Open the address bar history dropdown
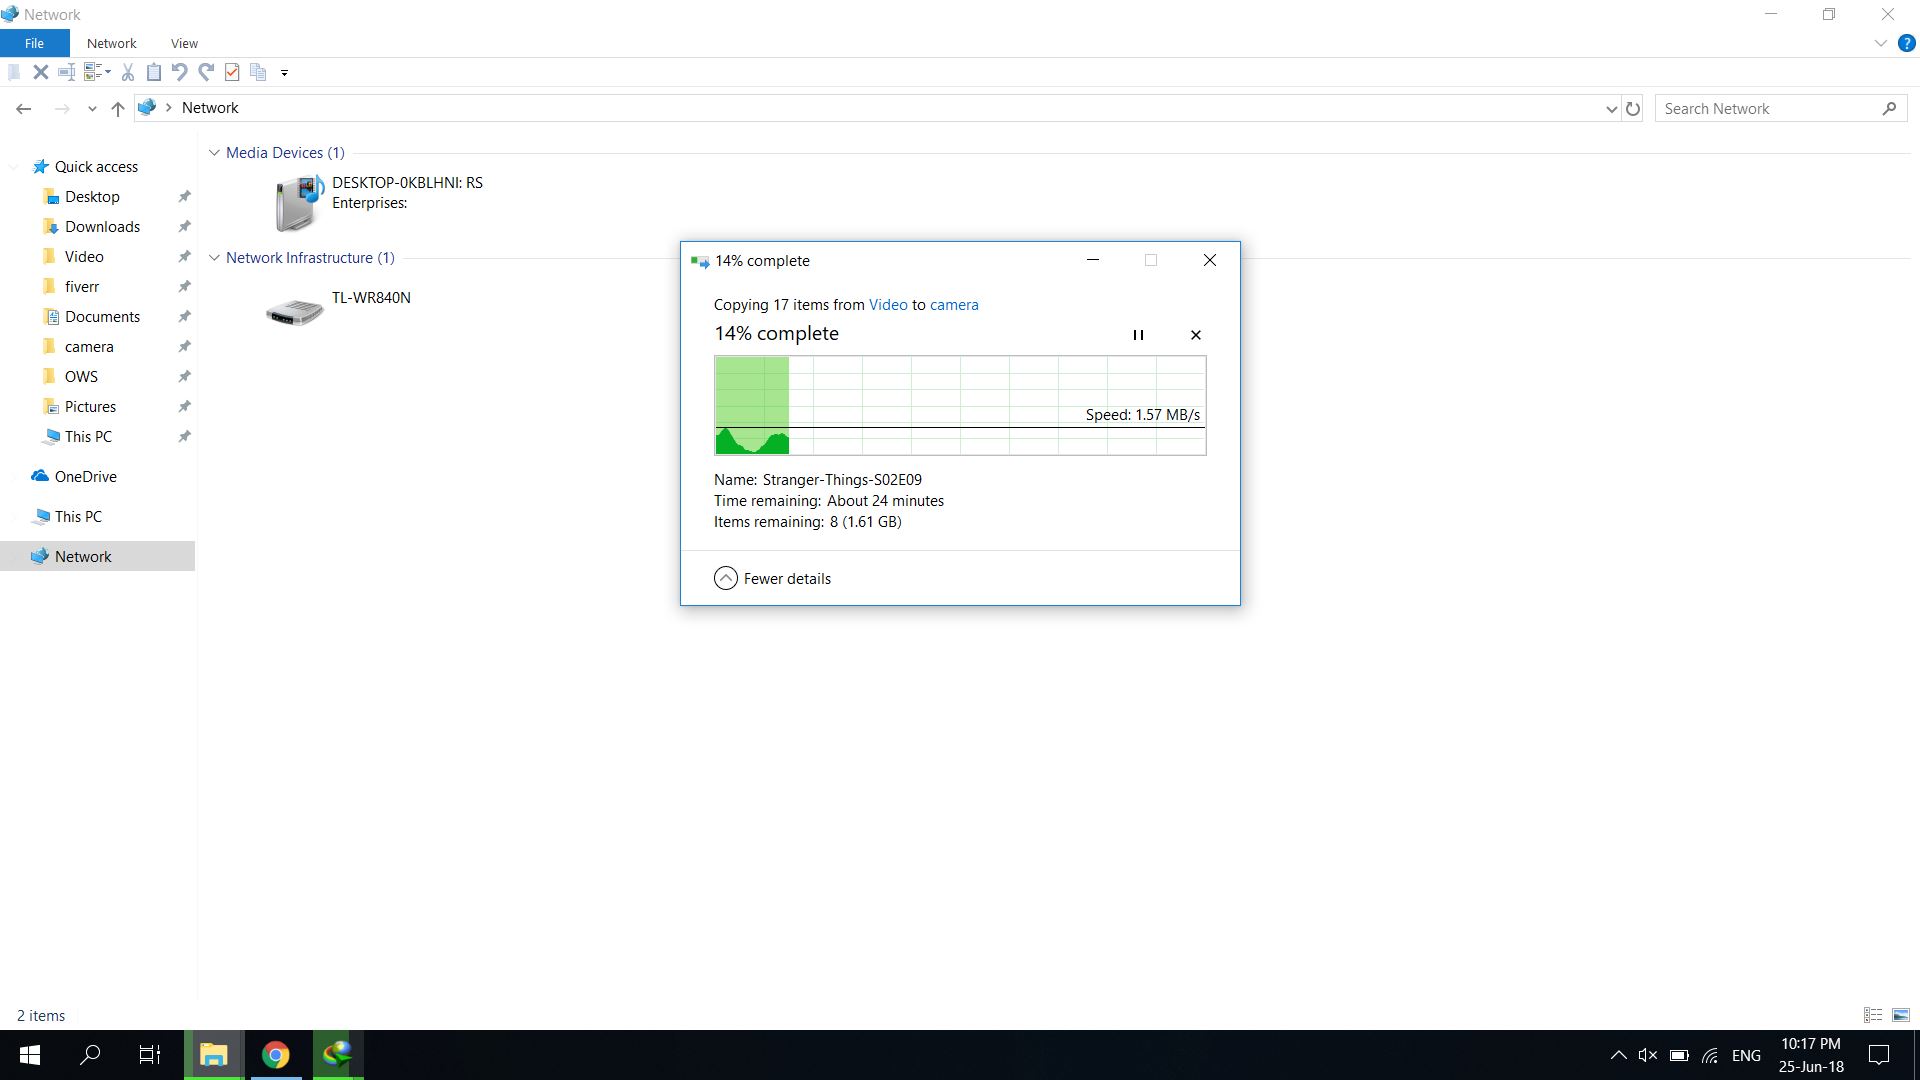Image resolution: width=1920 pixels, height=1080 pixels. coord(1611,109)
